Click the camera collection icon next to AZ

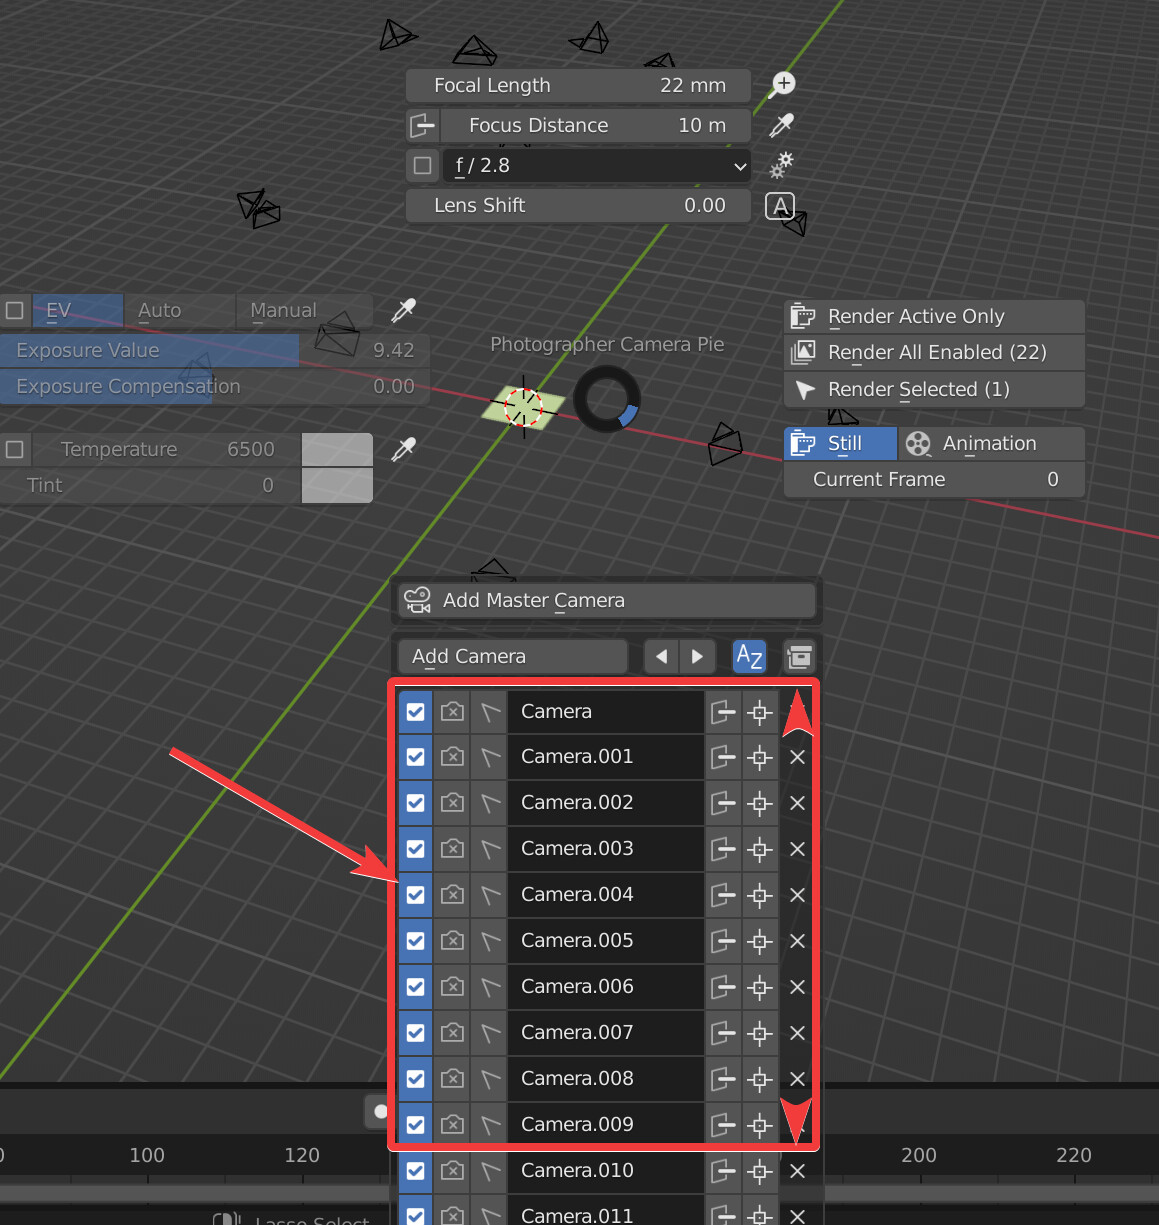pos(799,656)
